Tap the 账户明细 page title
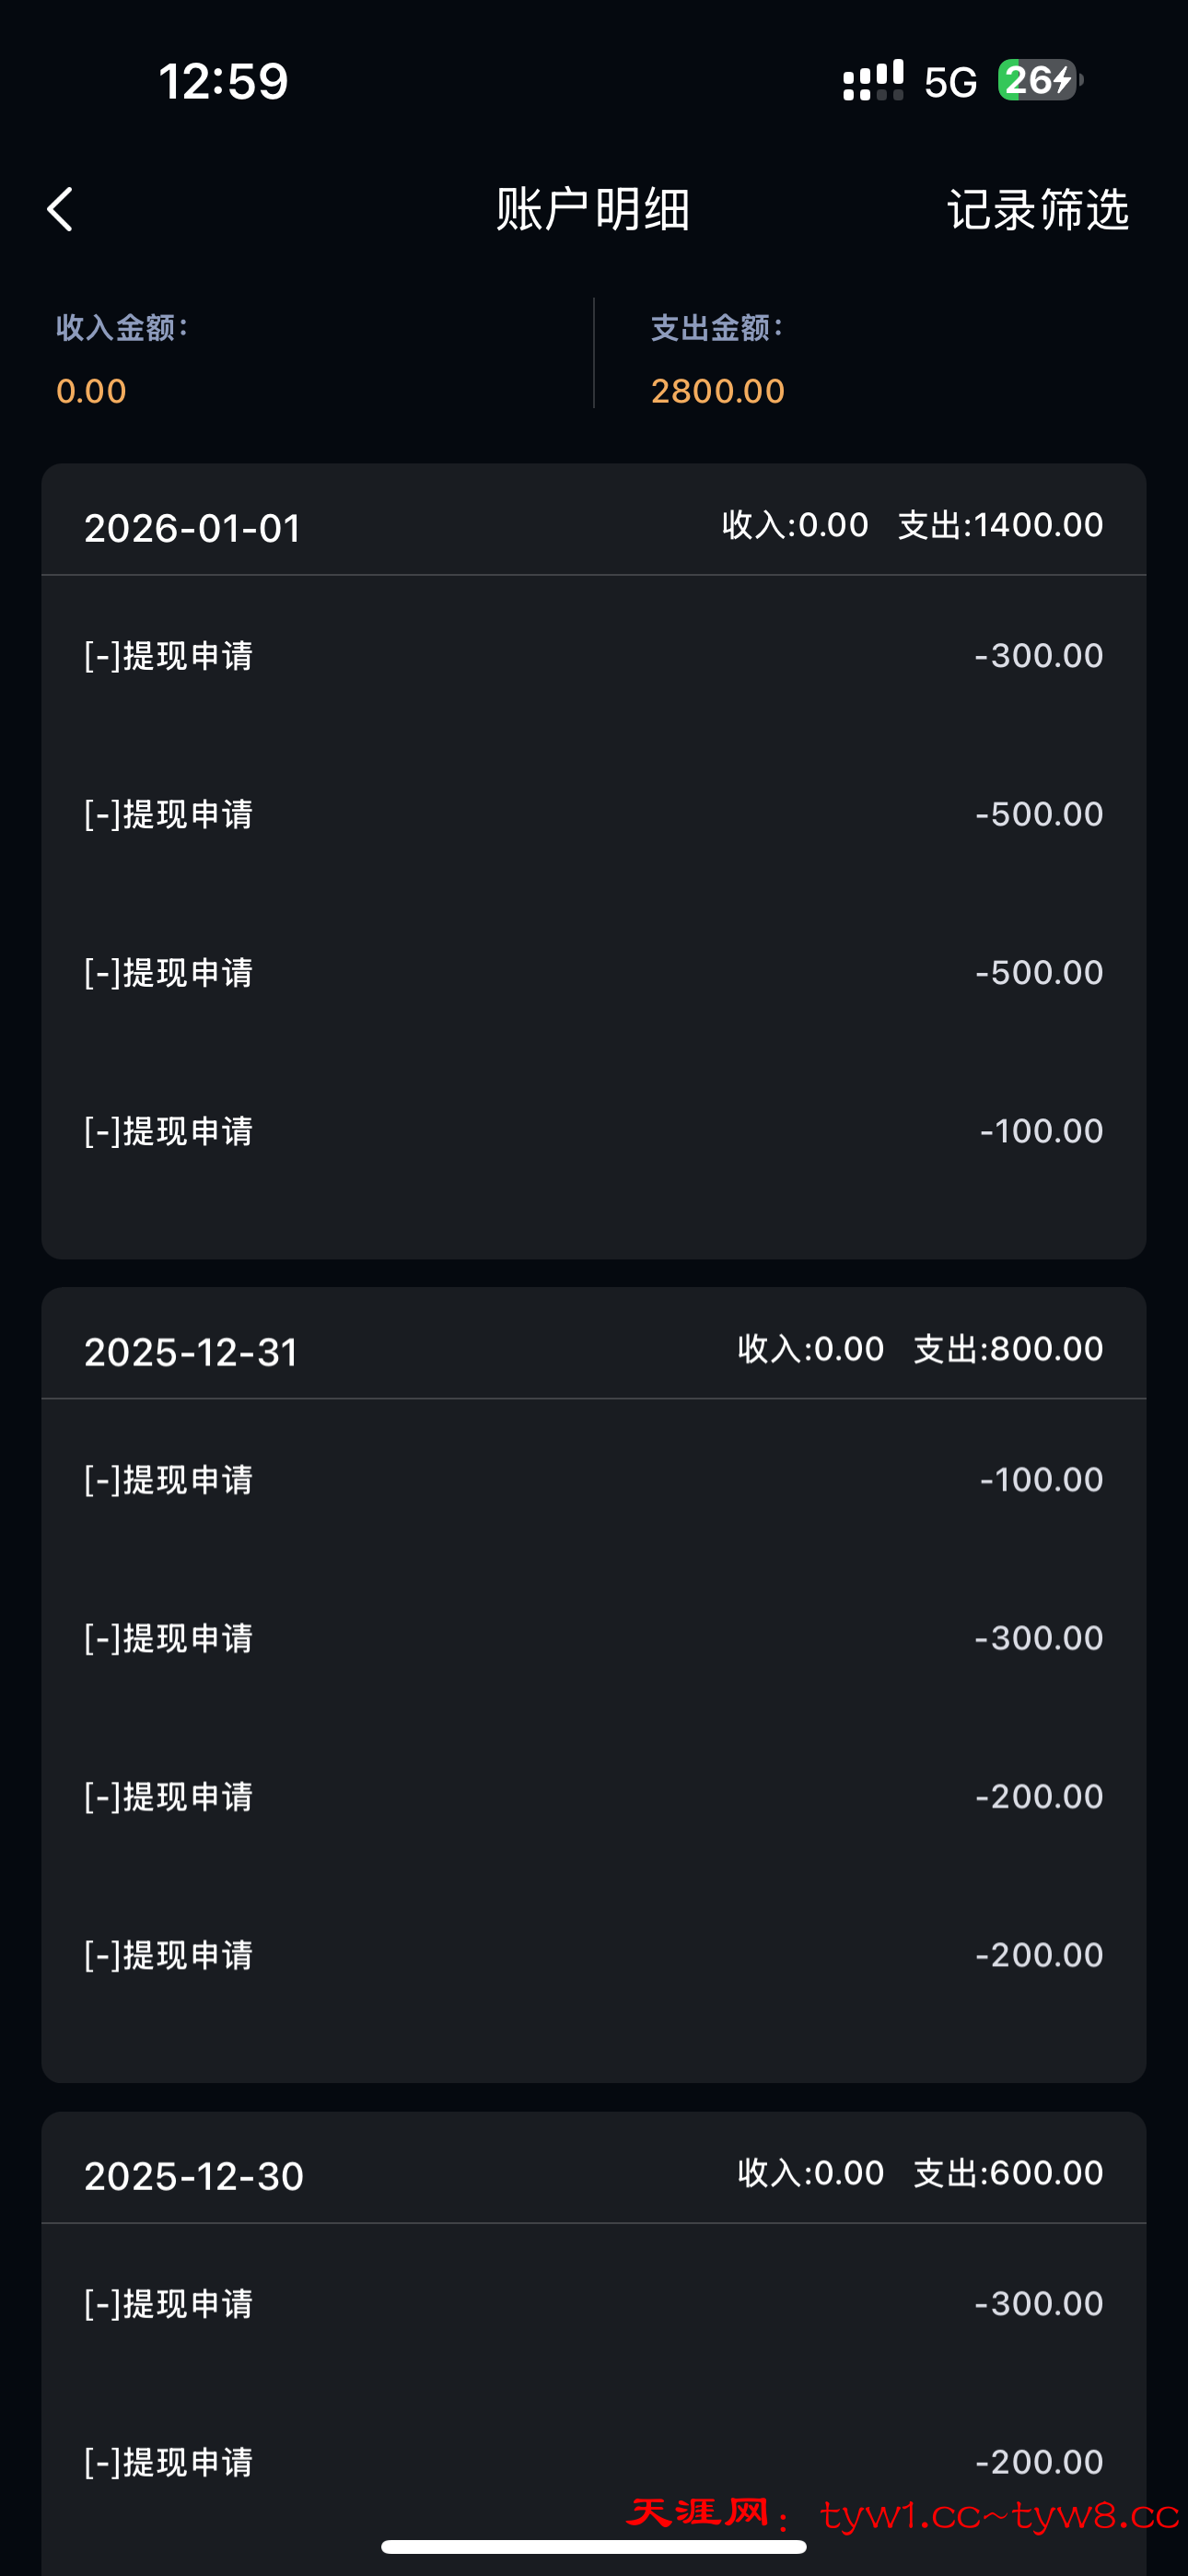1188x2576 pixels. 593,210
